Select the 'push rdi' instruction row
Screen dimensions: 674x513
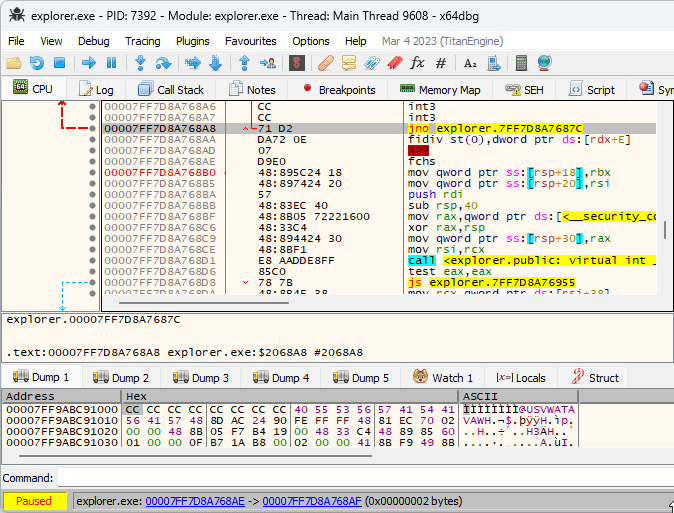point(380,195)
